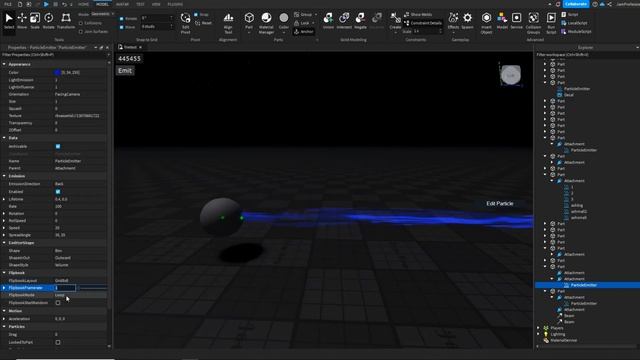Open Collision Groups editor

coord(533,23)
